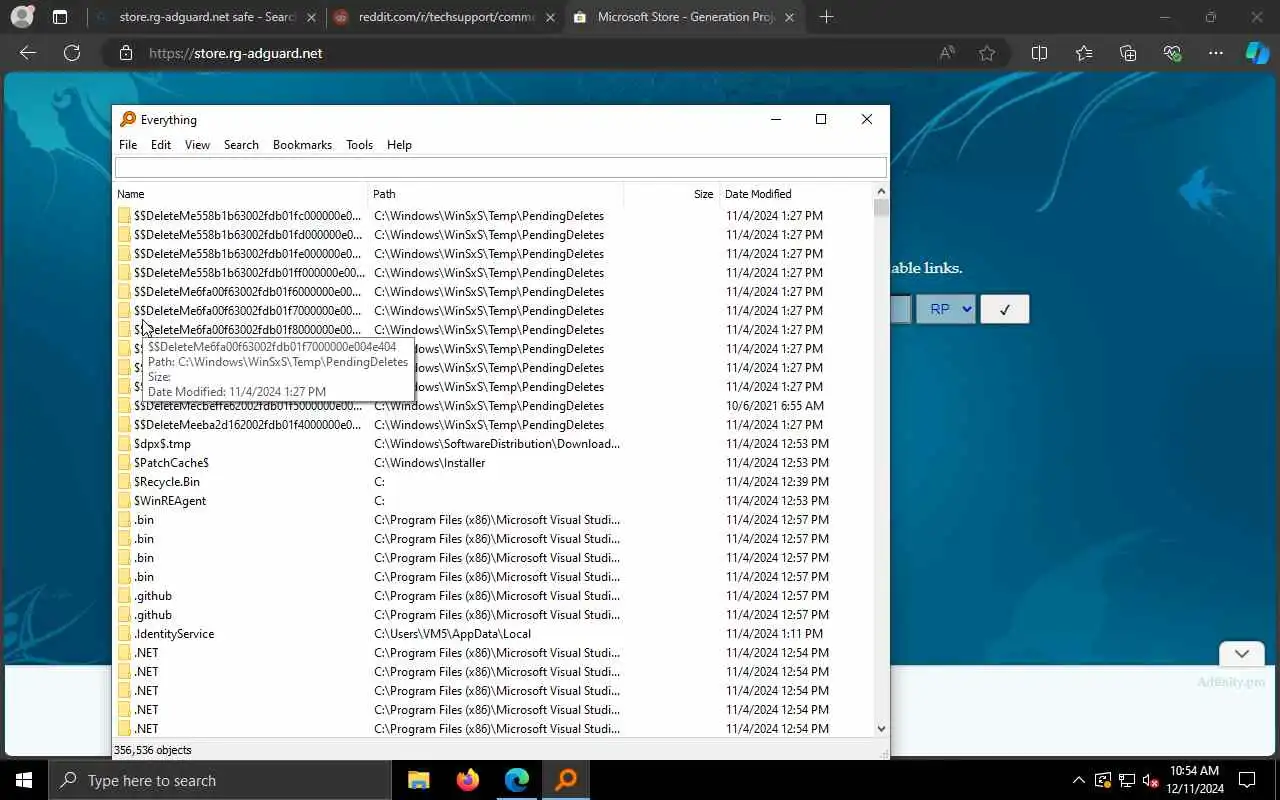Select the $PatchCache$ folder icon
Image resolution: width=1280 pixels, height=800 pixels.
coord(124,463)
